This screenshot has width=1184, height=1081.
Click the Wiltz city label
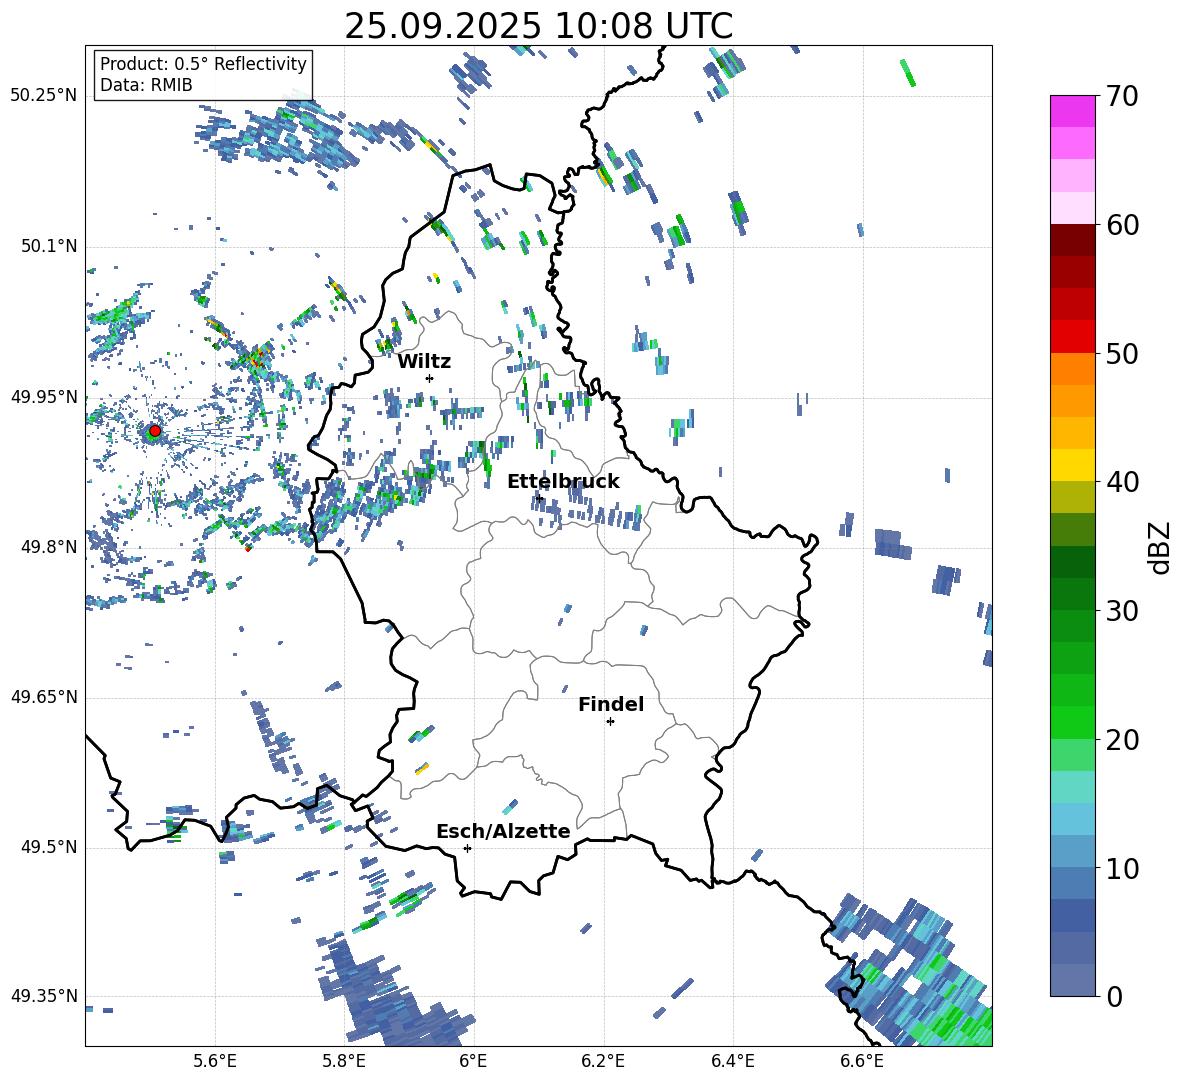pos(424,362)
